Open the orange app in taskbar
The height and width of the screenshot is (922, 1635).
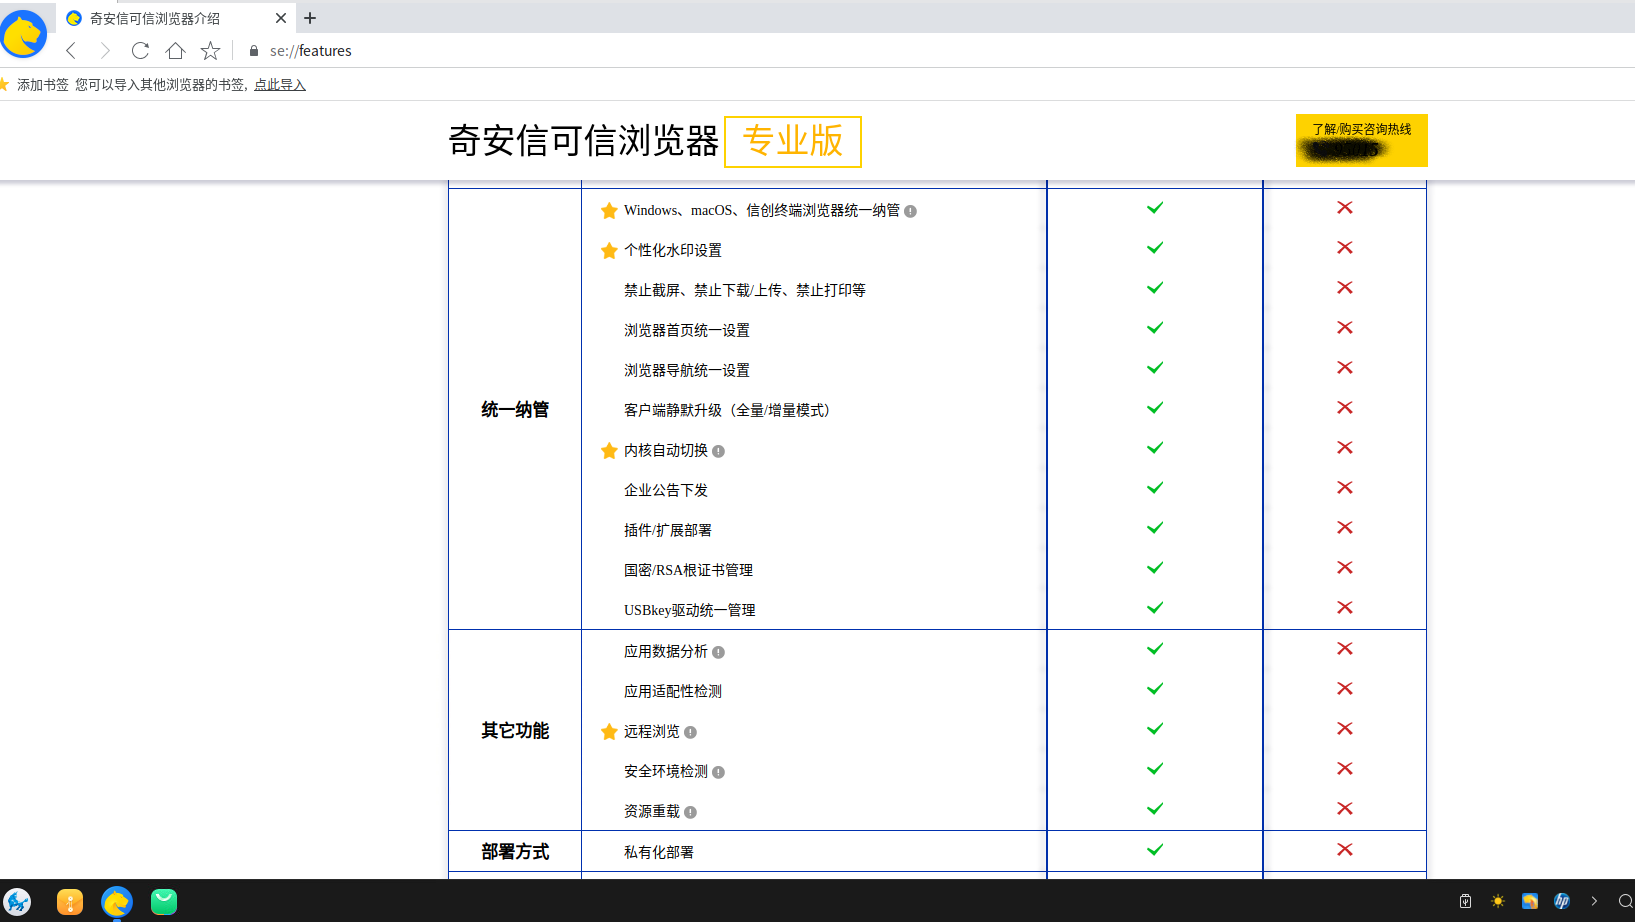pyautogui.click(x=70, y=902)
